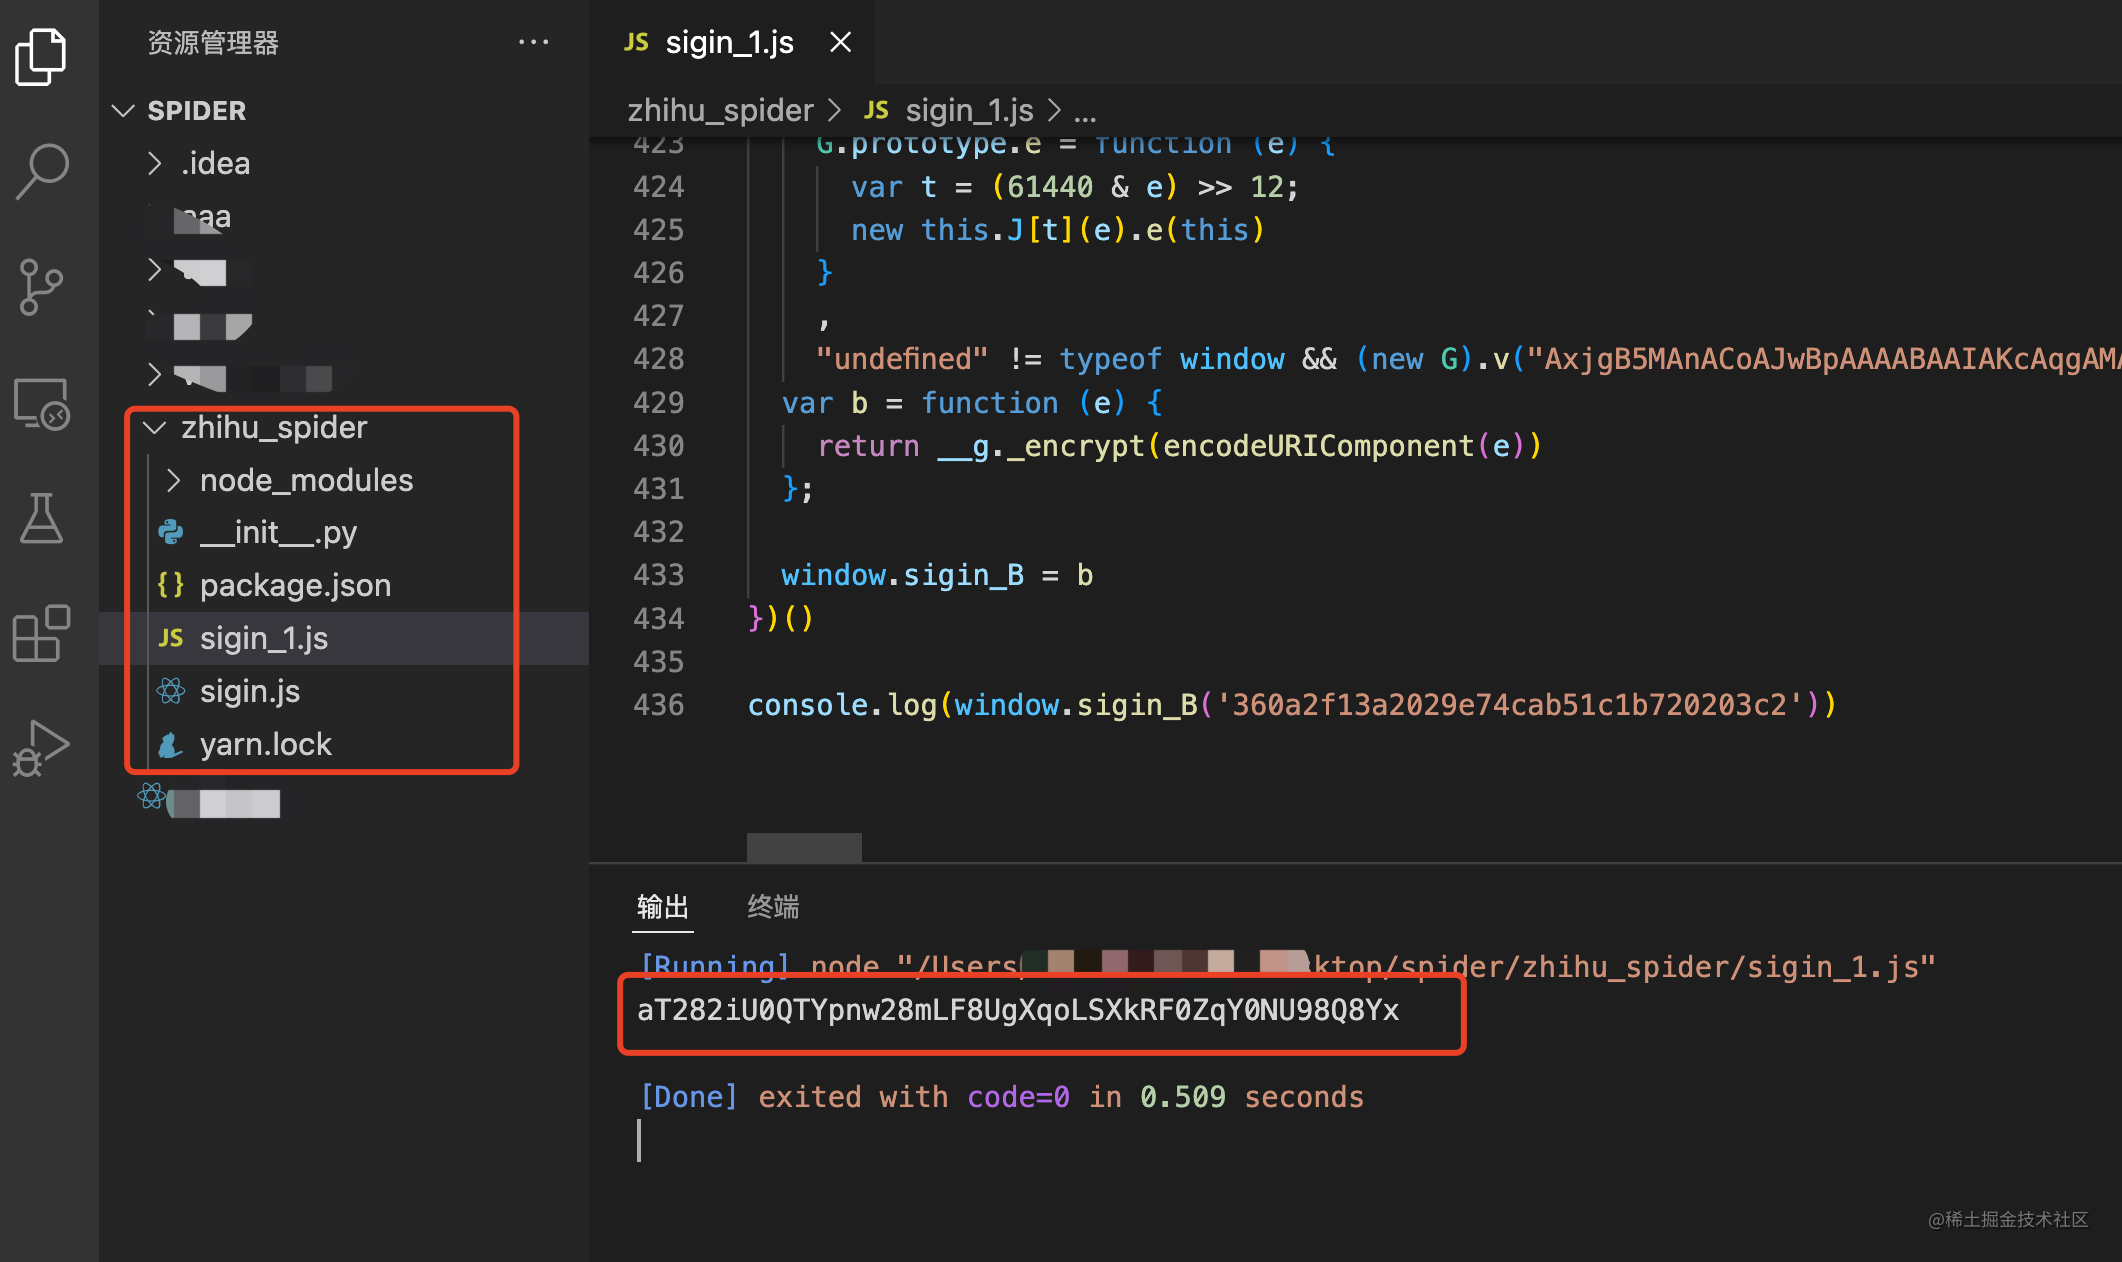Click line number 424 in gutter
Screen dimensions: 2122x1262
(659, 187)
